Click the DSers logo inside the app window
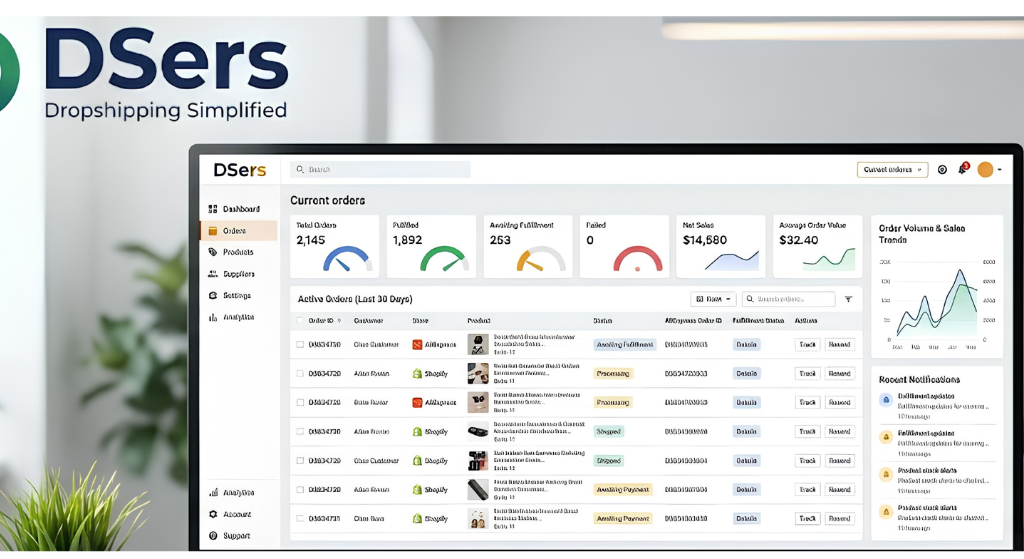Screen dimensions: 1024x559 [240, 170]
